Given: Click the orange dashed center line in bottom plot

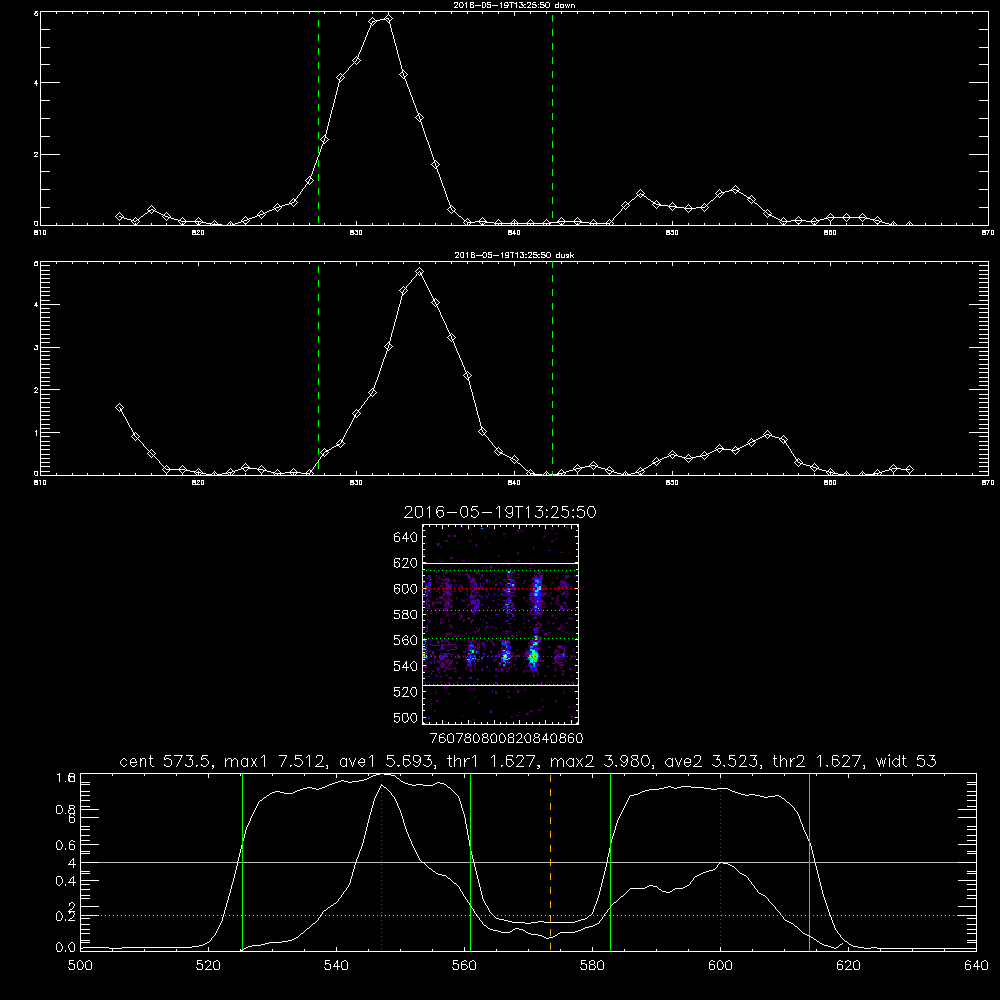Looking at the screenshot, I should (x=550, y=861).
